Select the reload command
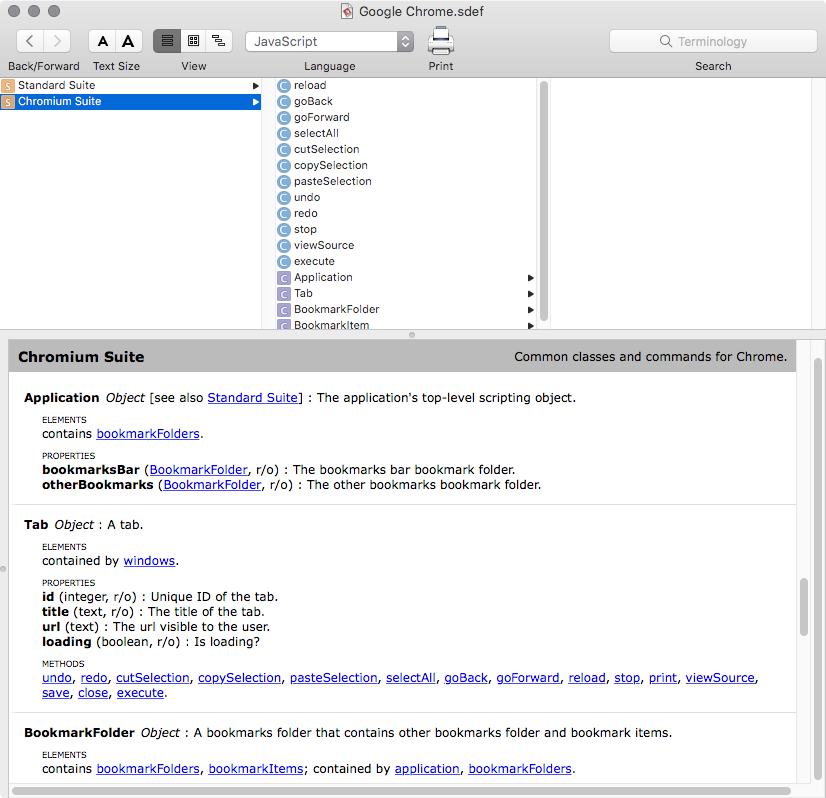This screenshot has width=826, height=798. tap(310, 85)
